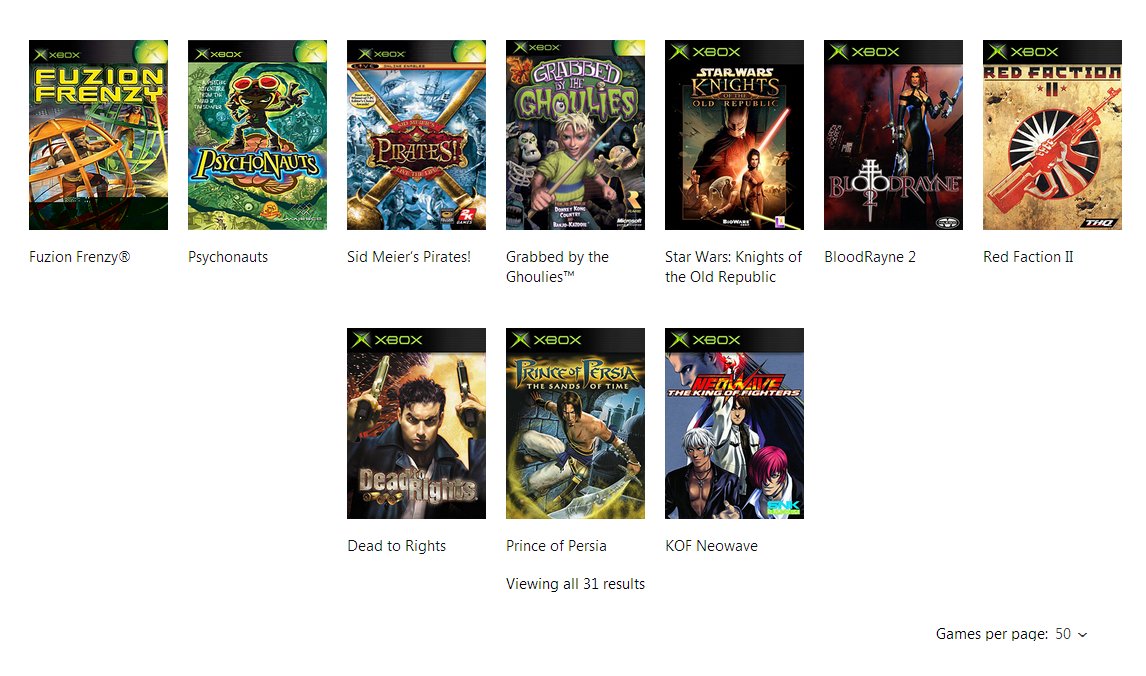Open the Fuzion Frenzy cover art

tap(99, 135)
